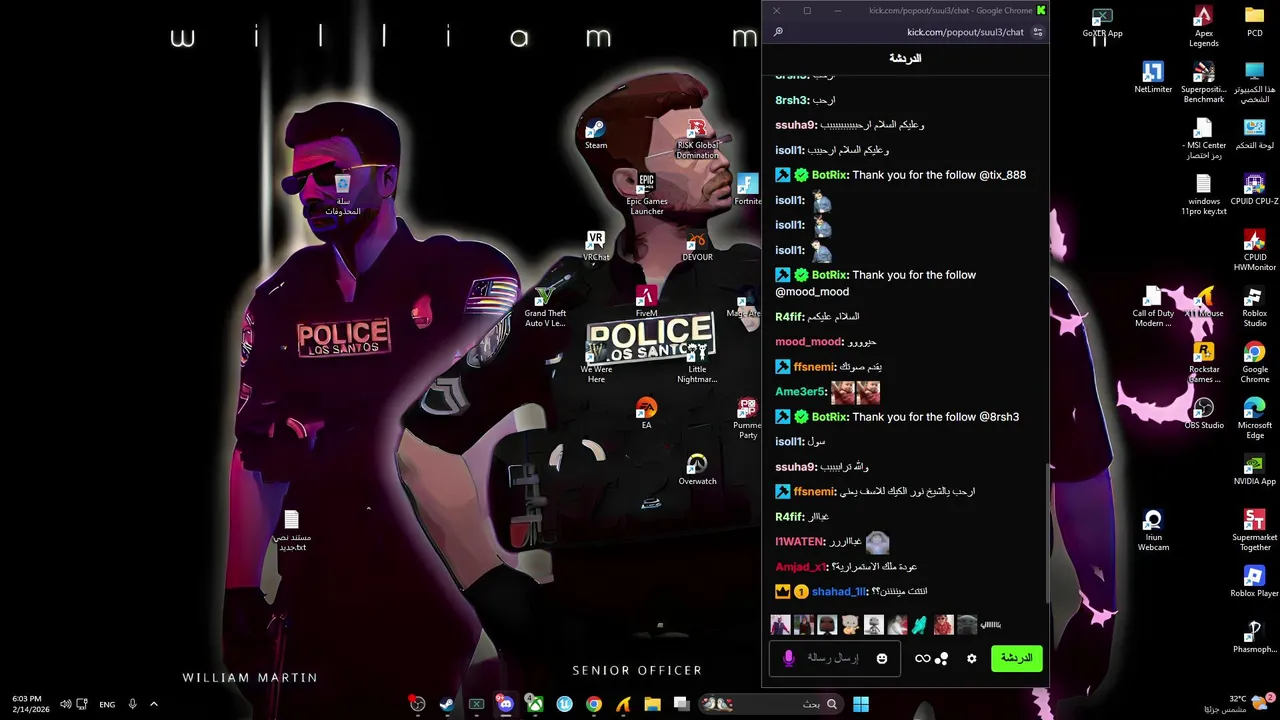Open the PCD folder
Viewport: 1280px width, 720px height.
[1254, 22]
